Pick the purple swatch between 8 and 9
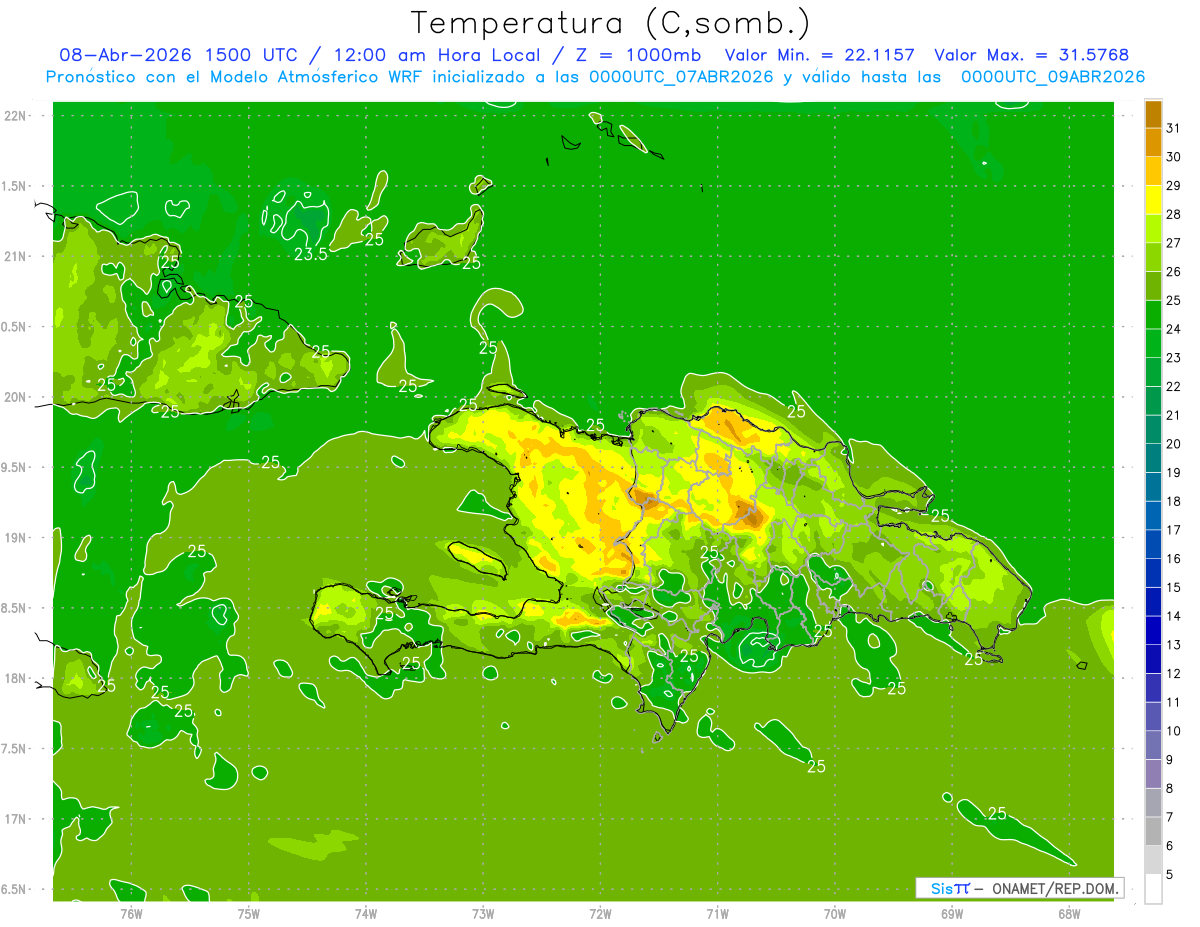The height and width of the screenshot is (927, 1200). (1153, 774)
